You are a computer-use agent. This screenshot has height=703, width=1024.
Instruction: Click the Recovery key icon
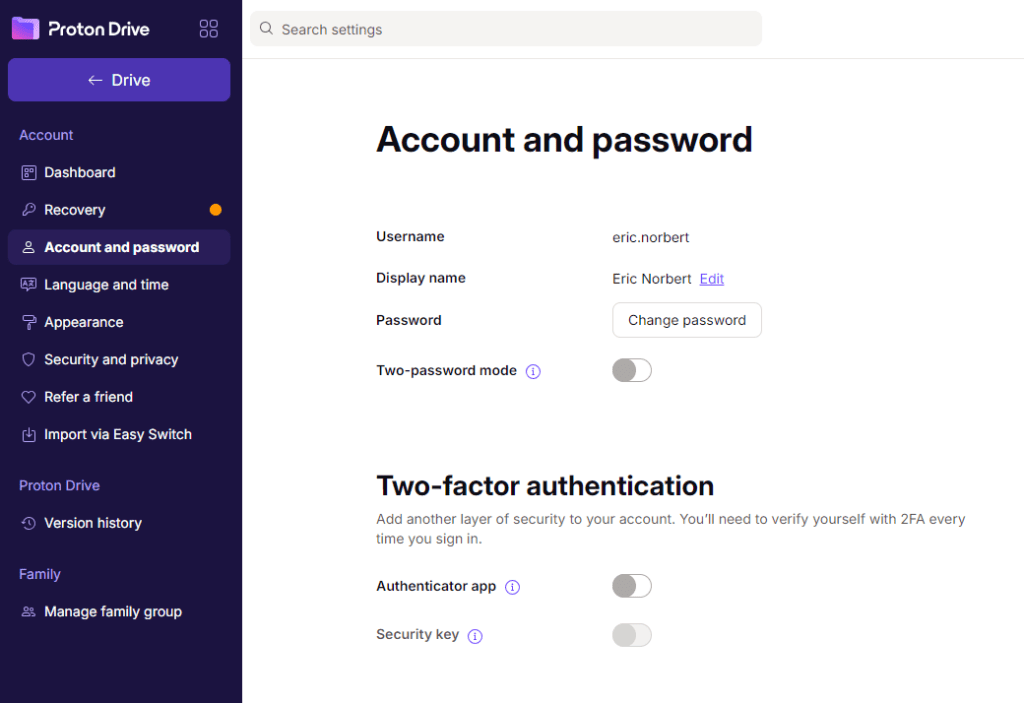point(27,210)
